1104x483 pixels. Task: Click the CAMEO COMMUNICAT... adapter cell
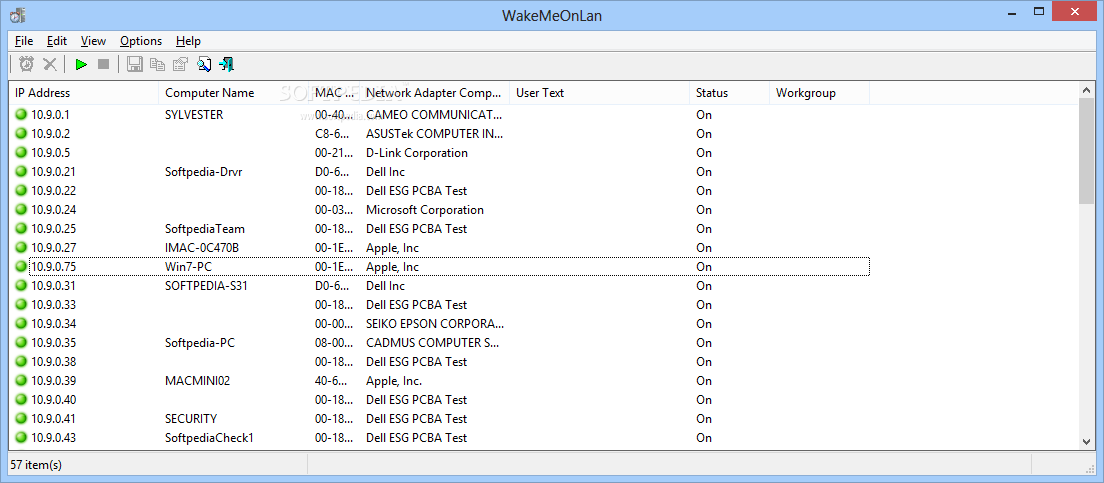(435, 114)
